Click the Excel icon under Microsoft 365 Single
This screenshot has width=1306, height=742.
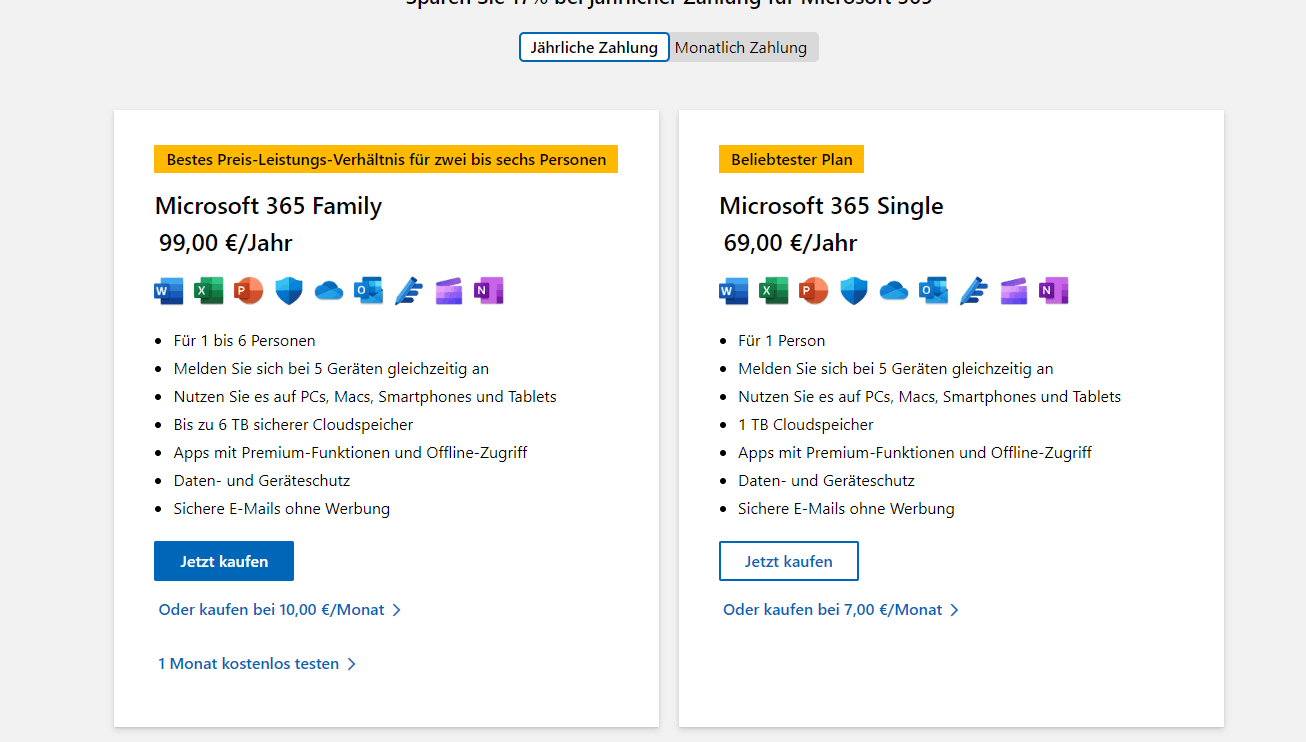coord(774,291)
